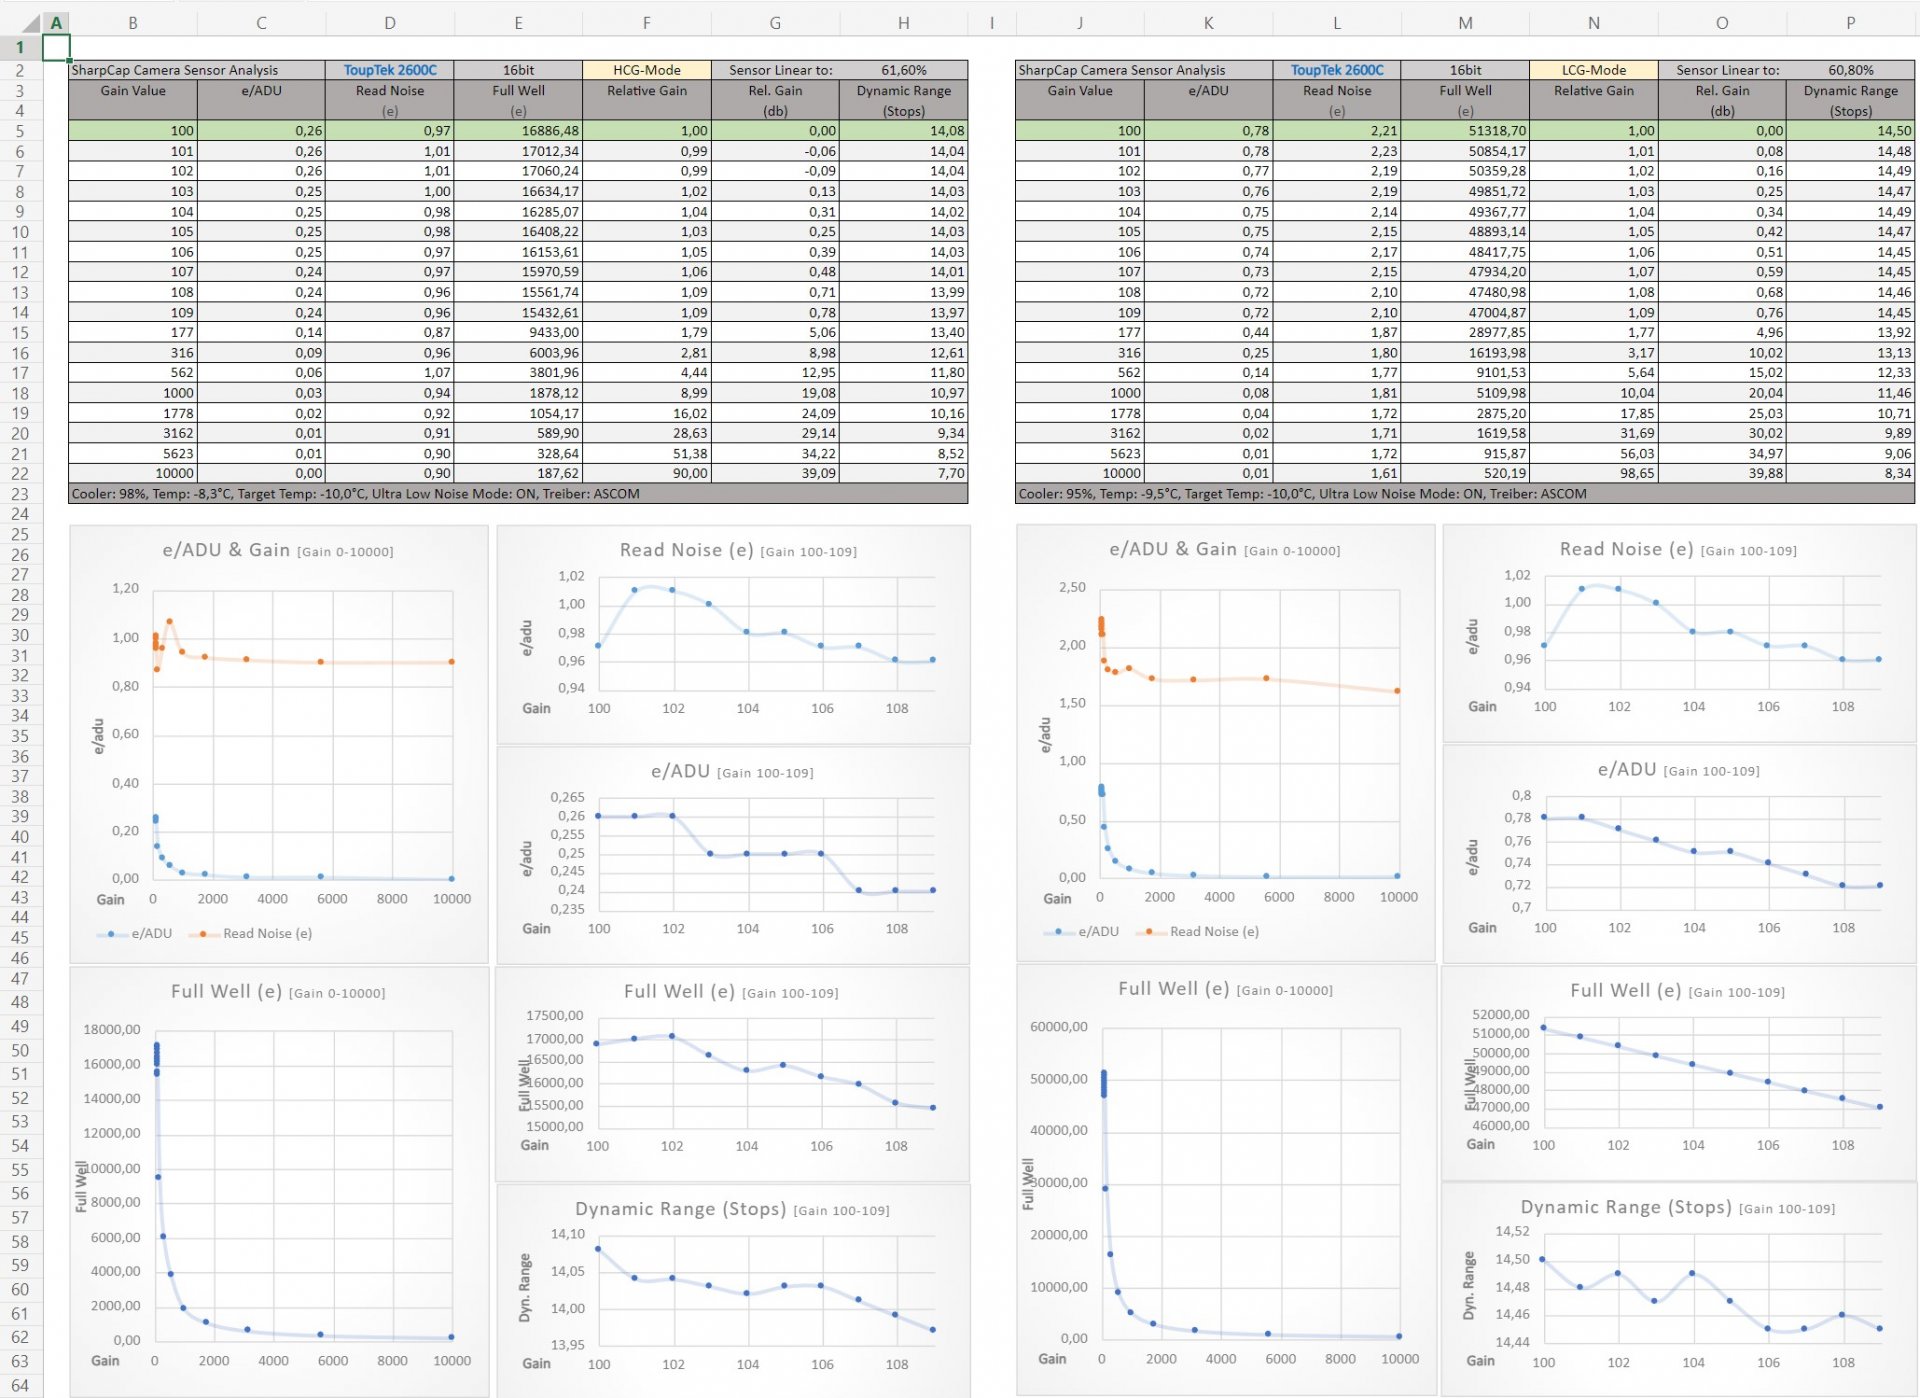The height and width of the screenshot is (1398, 1920).
Task: Click the 'Cooler: 98%' footer row
Action: tap(518, 494)
